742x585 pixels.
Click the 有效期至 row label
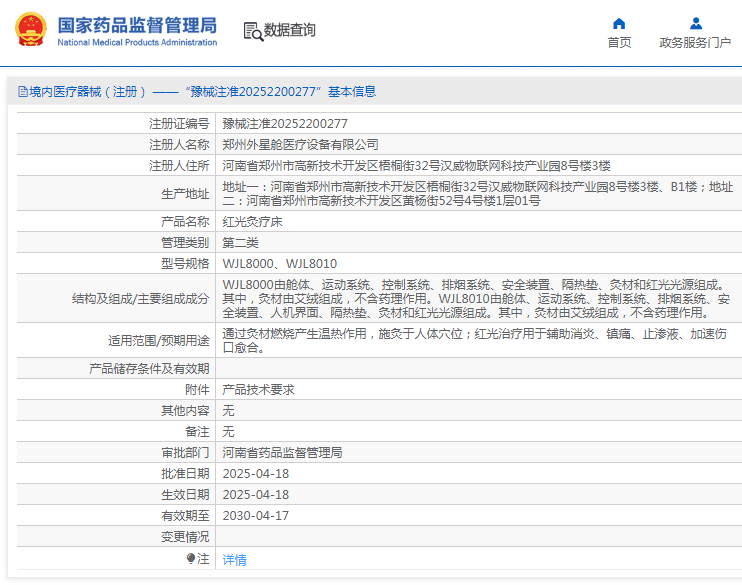click(185, 516)
